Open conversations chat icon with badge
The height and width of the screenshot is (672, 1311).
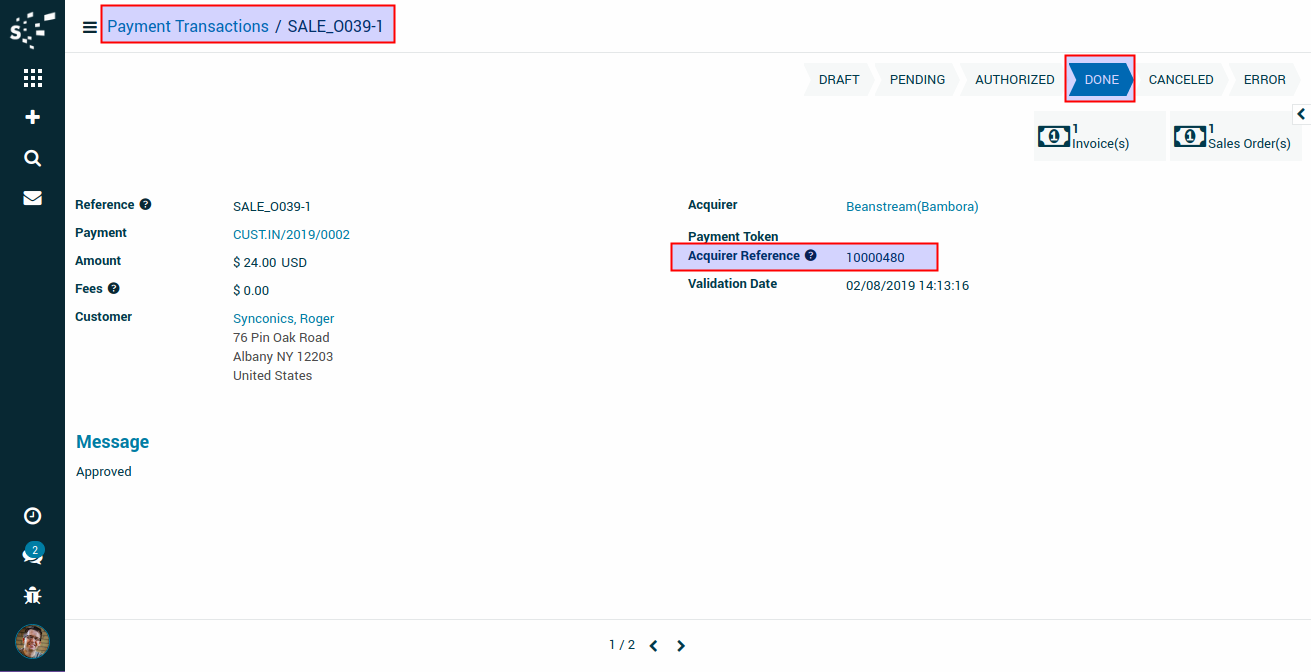[x=32, y=555]
